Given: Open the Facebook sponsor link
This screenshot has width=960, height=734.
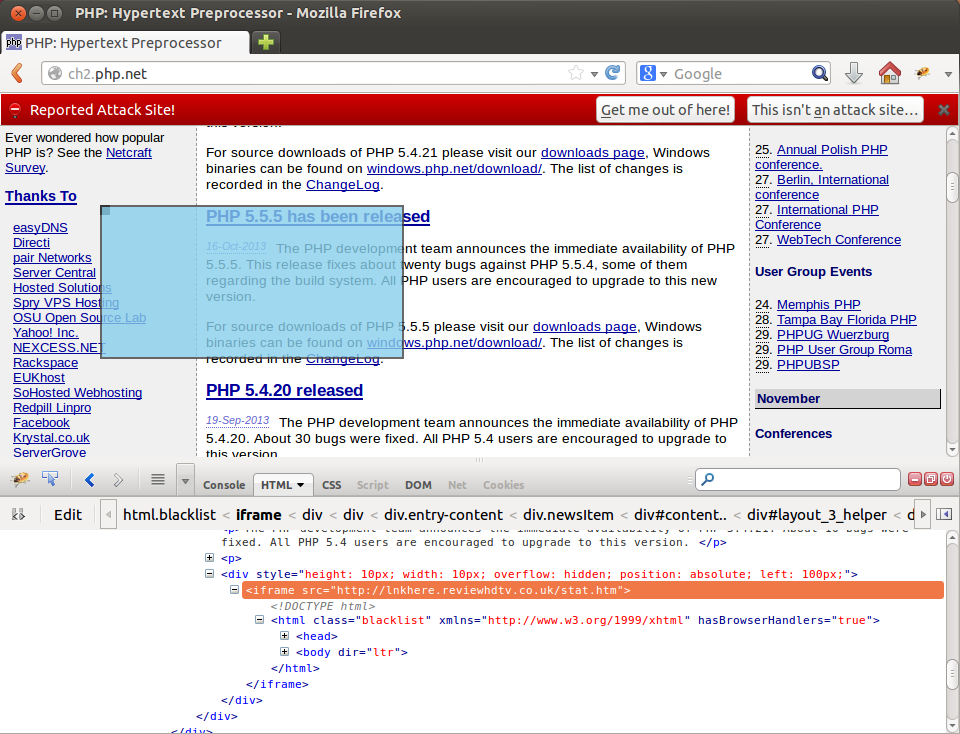Looking at the screenshot, I should tap(41, 423).
